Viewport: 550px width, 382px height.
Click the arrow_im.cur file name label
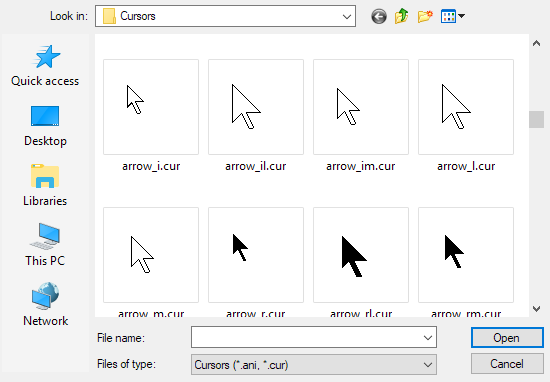[361, 166]
